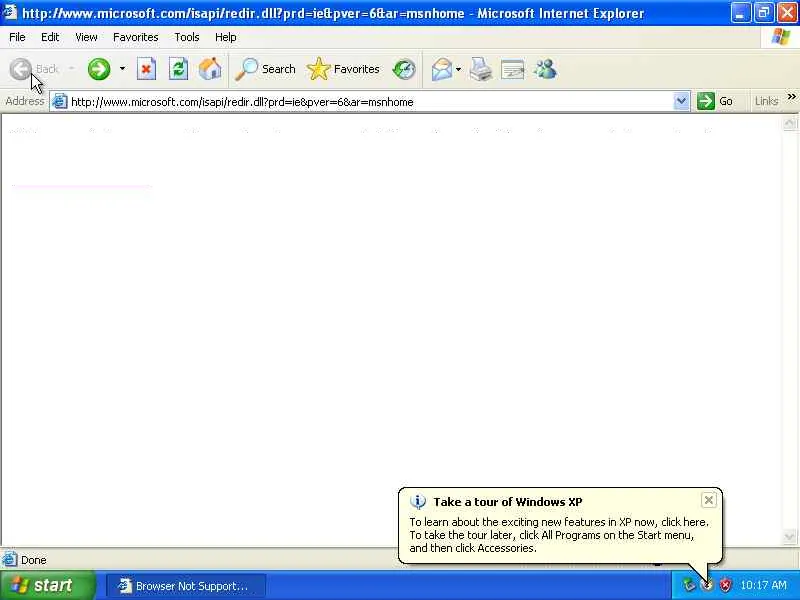The image size is (800, 600).
Task: Click the green Forward arrow button
Action: tap(99, 69)
